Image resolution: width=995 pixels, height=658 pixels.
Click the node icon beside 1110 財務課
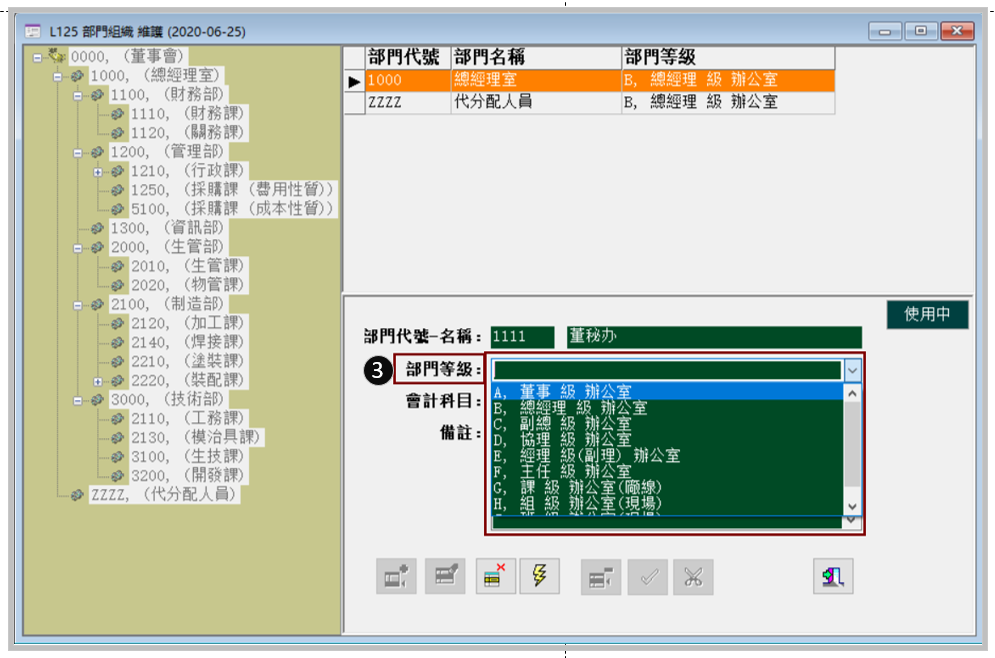[118, 114]
